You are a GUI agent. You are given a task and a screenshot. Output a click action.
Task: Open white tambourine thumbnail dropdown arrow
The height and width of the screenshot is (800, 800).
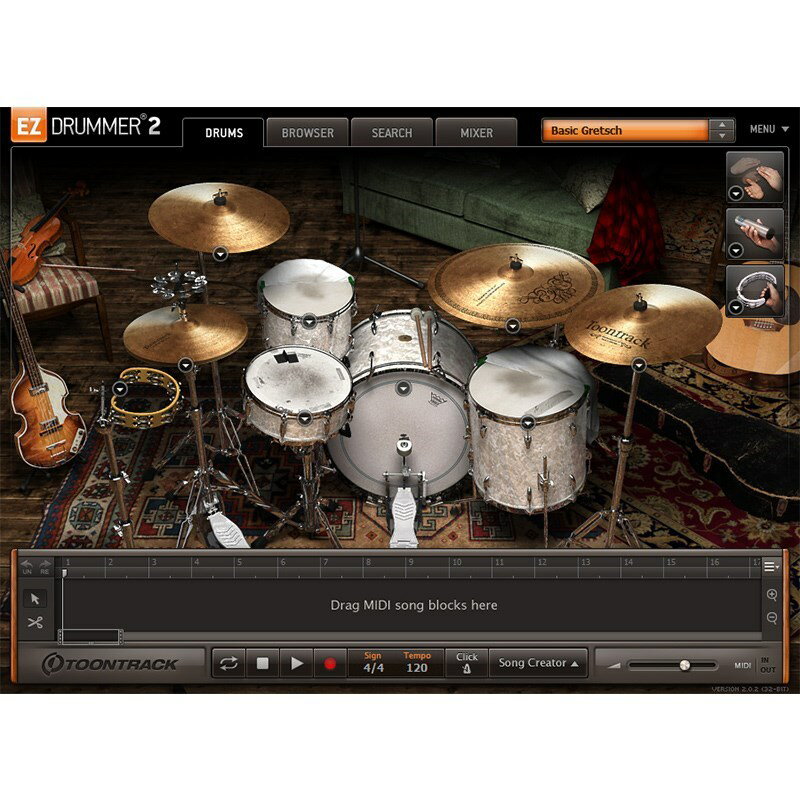point(736,307)
